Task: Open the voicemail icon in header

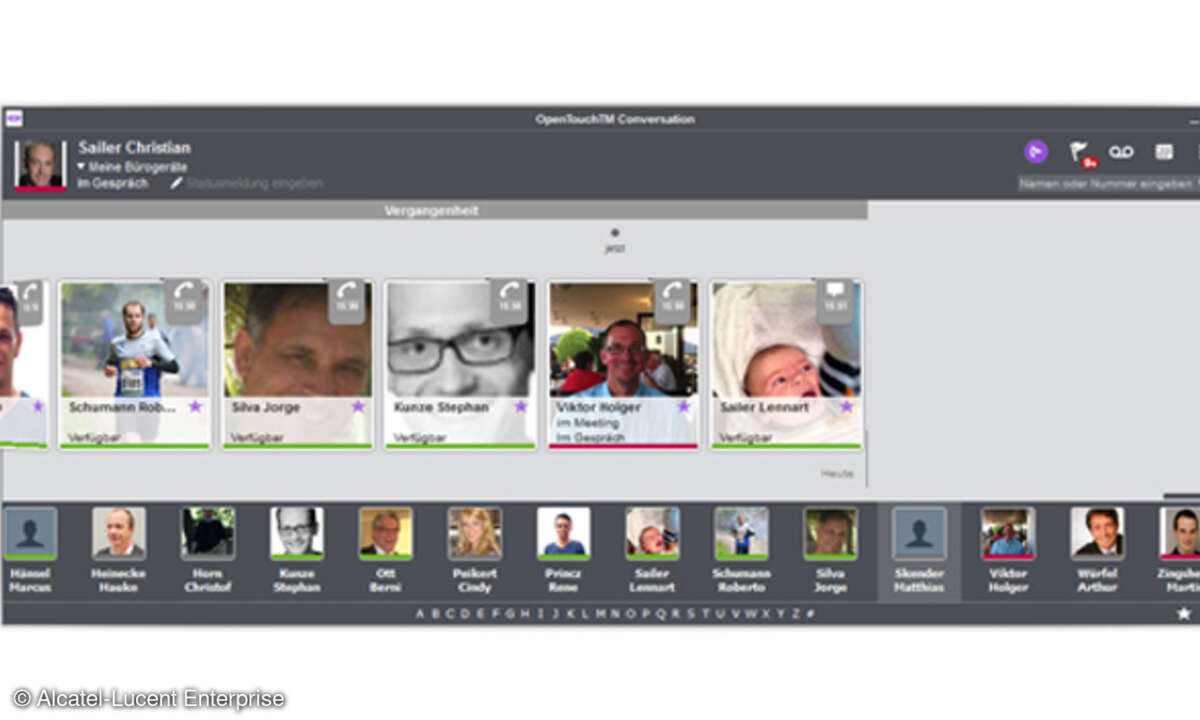Action: pyautogui.click(x=1121, y=151)
